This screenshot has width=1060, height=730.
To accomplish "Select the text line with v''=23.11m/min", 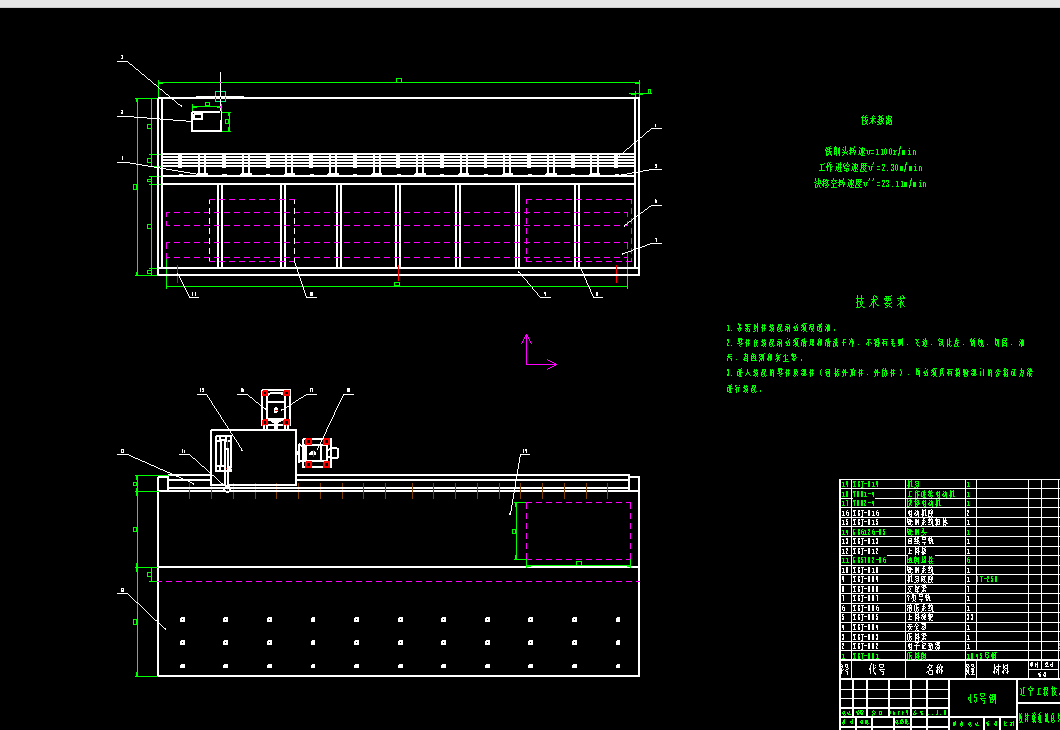I will tap(871, 183).
